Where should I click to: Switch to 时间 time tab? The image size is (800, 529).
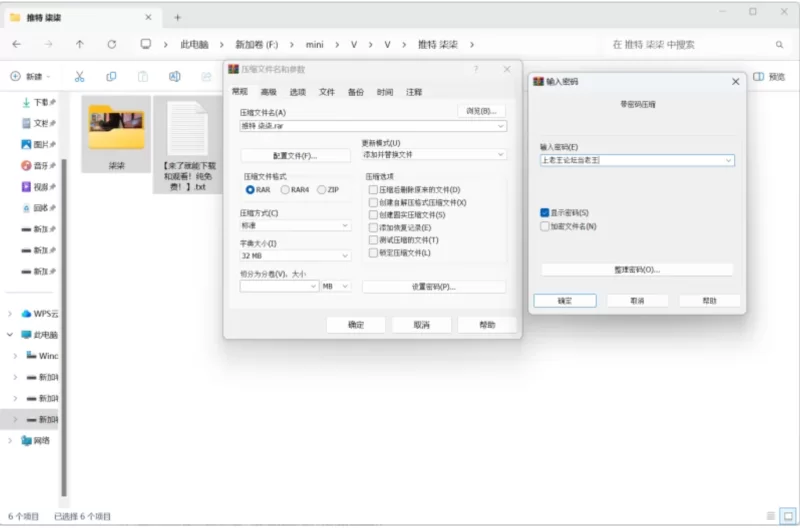pyautogui.click(x=385, y=92)
